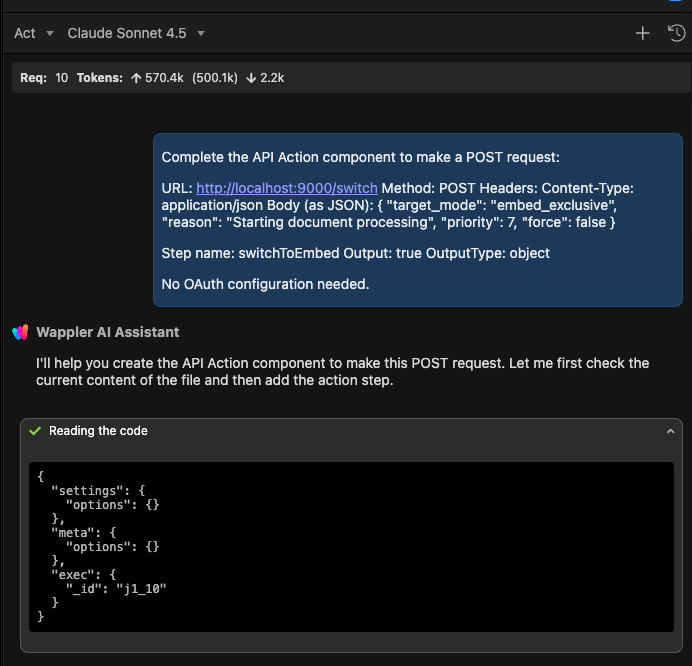The width and height of the screenshot is (692, 666).
Task: Open the Claude Sonnet 4.5 model dropdown
Action: pyautogui.click(x=136, y=33)
